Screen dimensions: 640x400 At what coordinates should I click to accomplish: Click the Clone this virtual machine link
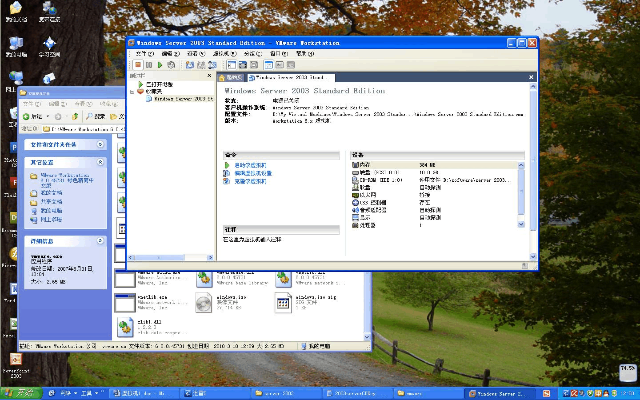point(251,181)
